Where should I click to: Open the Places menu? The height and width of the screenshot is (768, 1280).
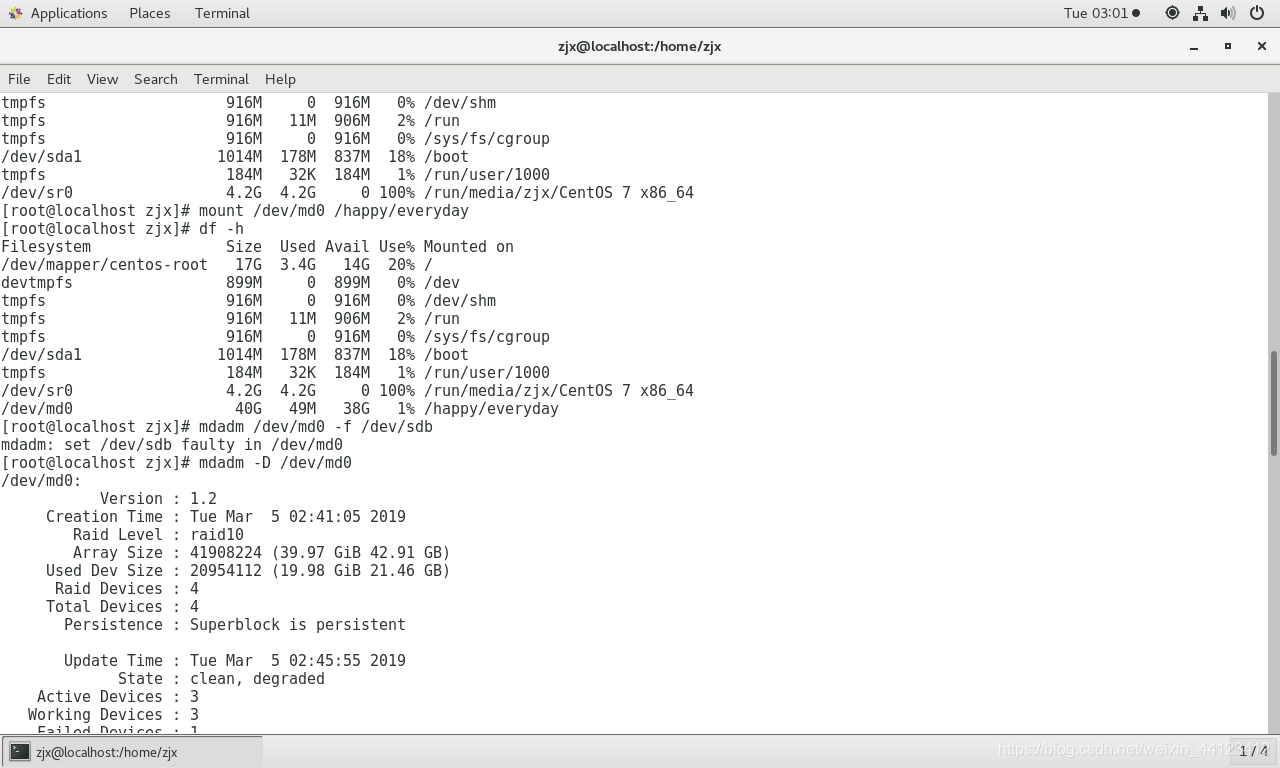click(149, 13)
